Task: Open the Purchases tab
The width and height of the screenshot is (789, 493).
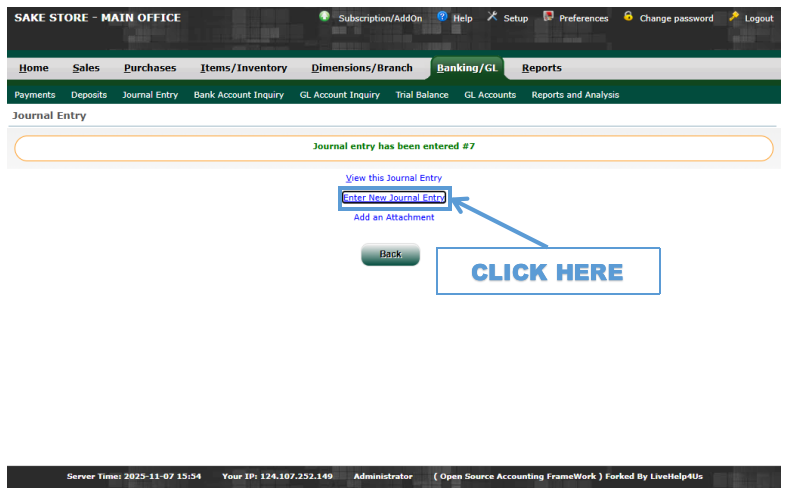Action: (x=149, y=68)
